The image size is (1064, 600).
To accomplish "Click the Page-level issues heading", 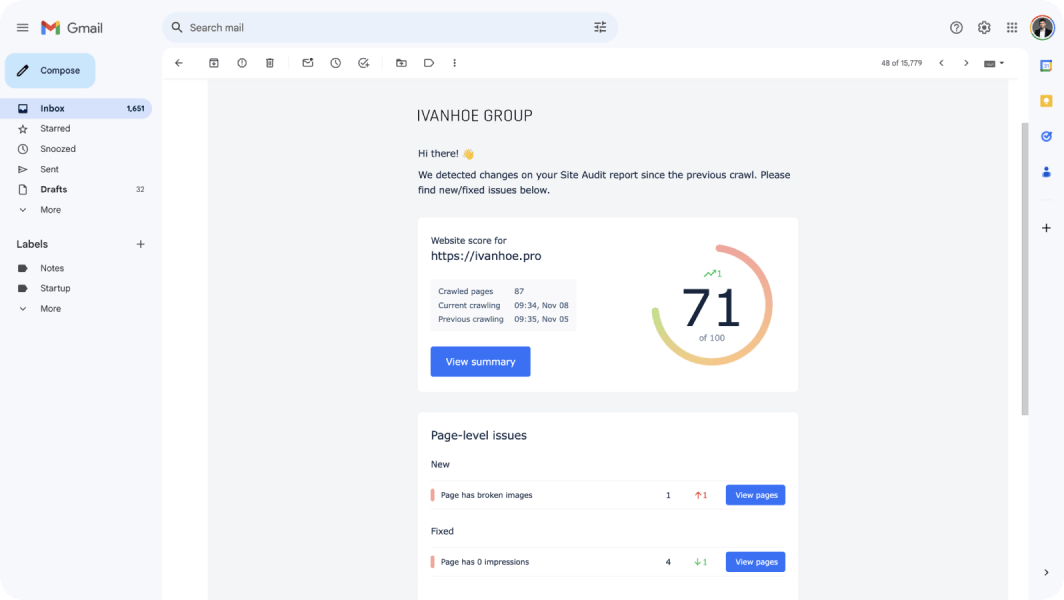I will click(x=478, y=436).
